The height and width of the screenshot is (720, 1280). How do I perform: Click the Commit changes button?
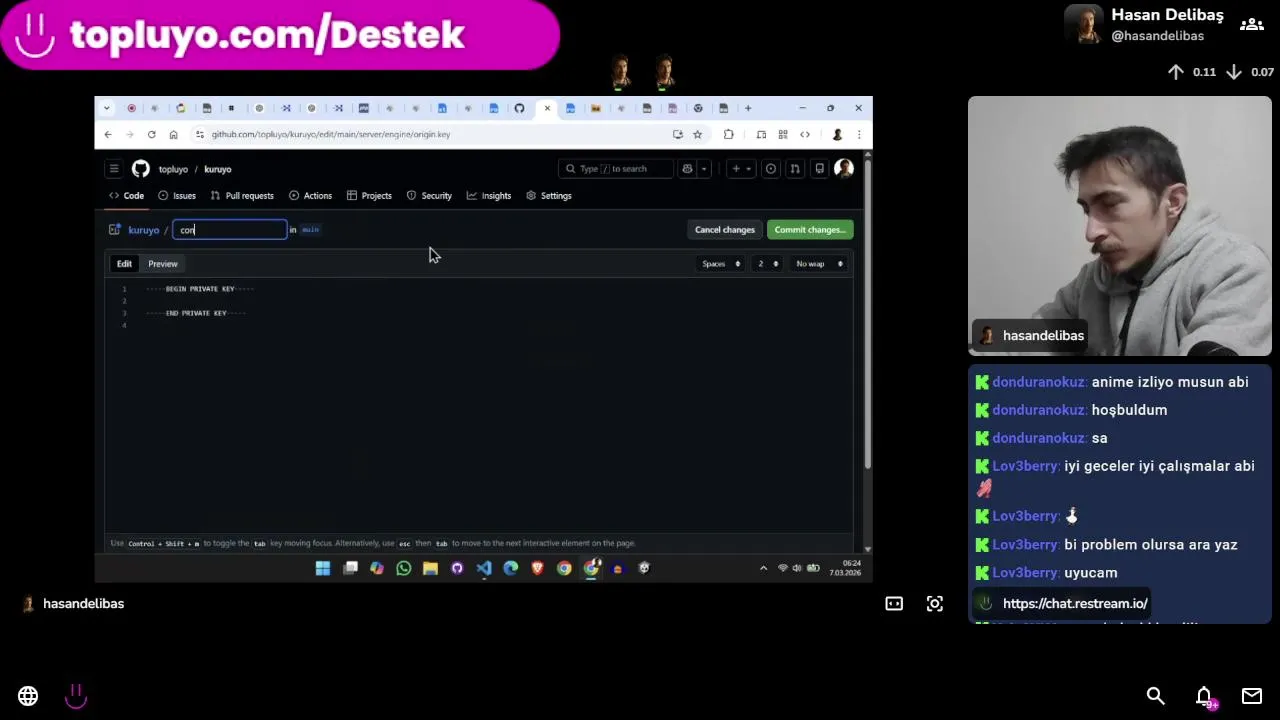tap(810, 230)
